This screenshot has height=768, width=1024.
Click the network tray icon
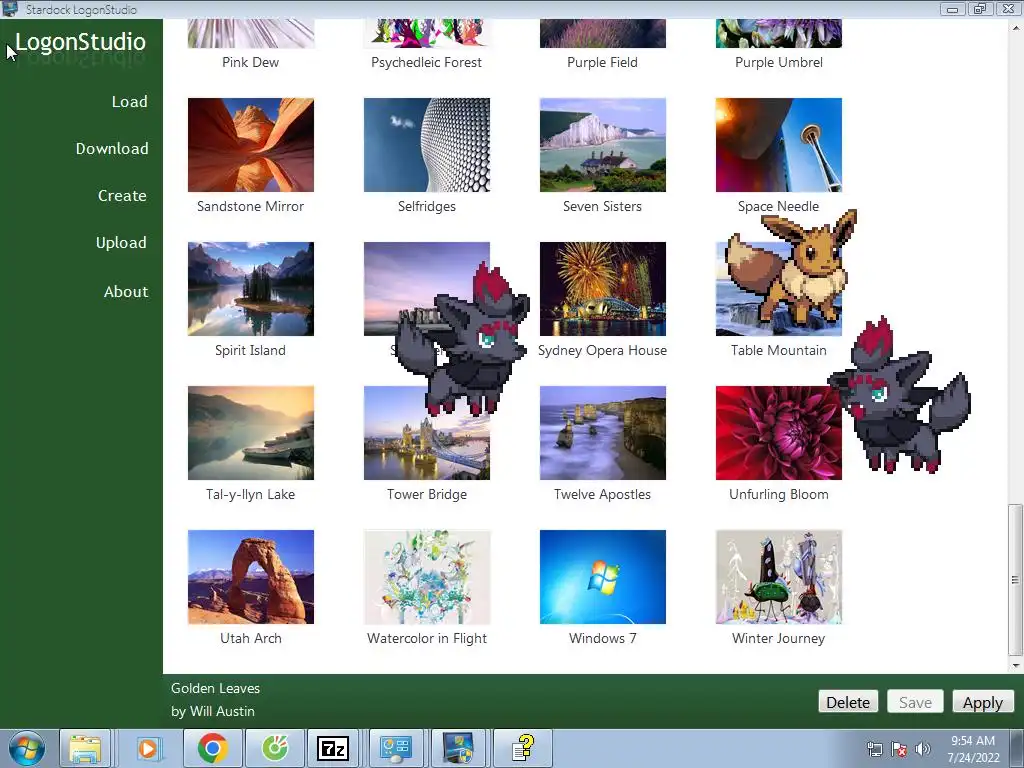[874, 749]
